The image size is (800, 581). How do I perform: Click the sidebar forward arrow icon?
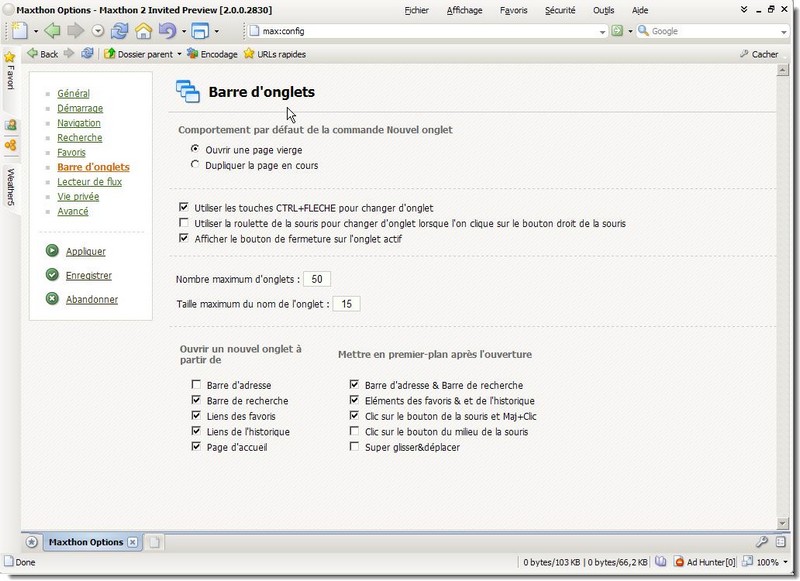[x=69, y=53]
